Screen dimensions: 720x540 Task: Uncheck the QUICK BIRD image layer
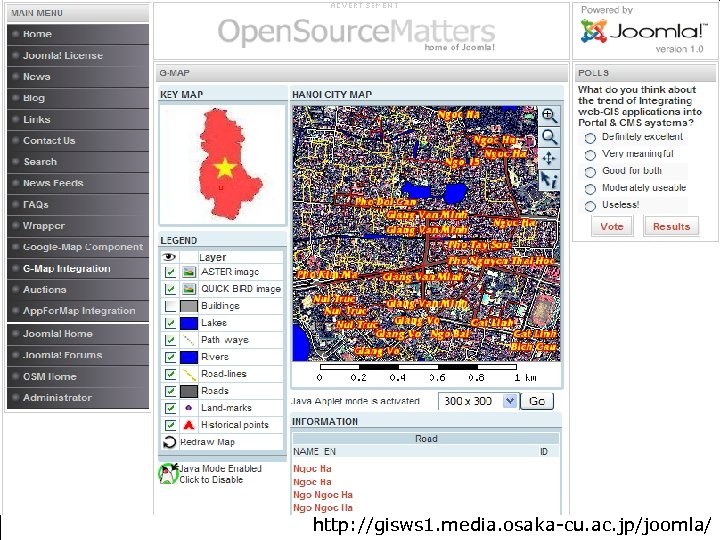coord(170,289)
